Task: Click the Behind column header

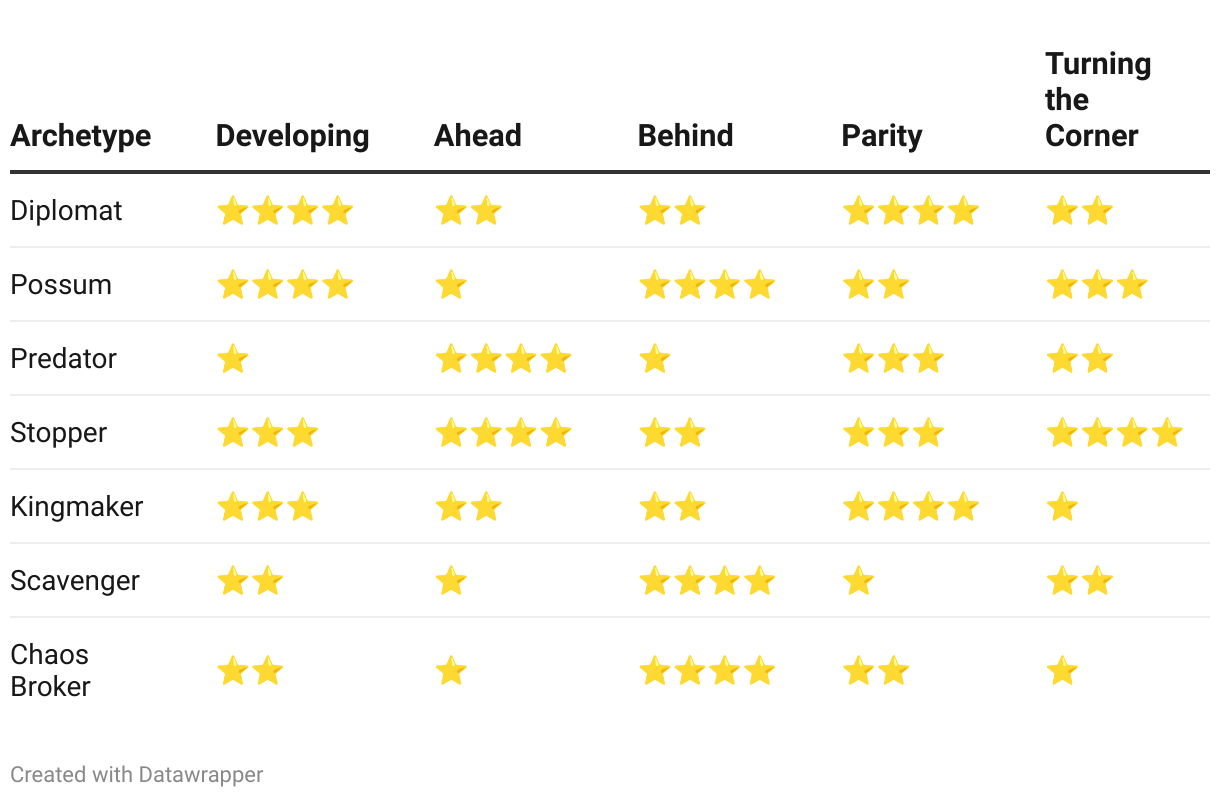Action: (x=686, y=136)
